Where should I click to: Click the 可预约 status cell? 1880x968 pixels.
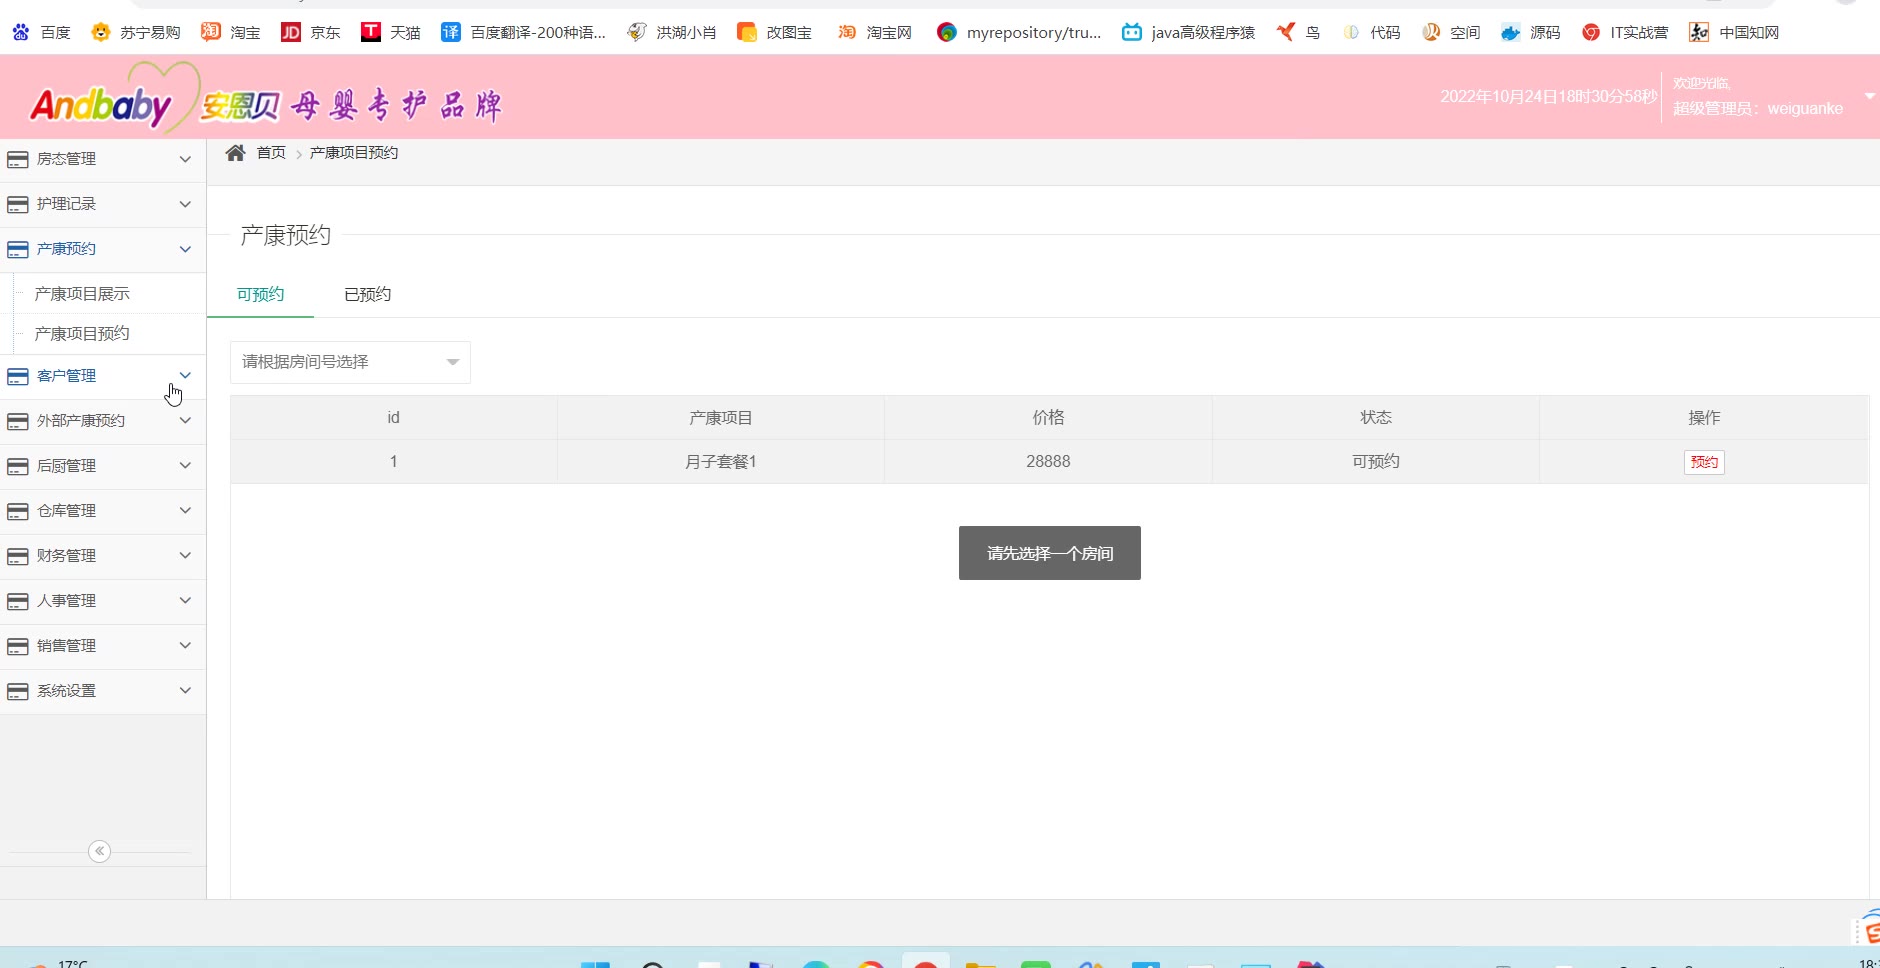[x=1376, y=461]
